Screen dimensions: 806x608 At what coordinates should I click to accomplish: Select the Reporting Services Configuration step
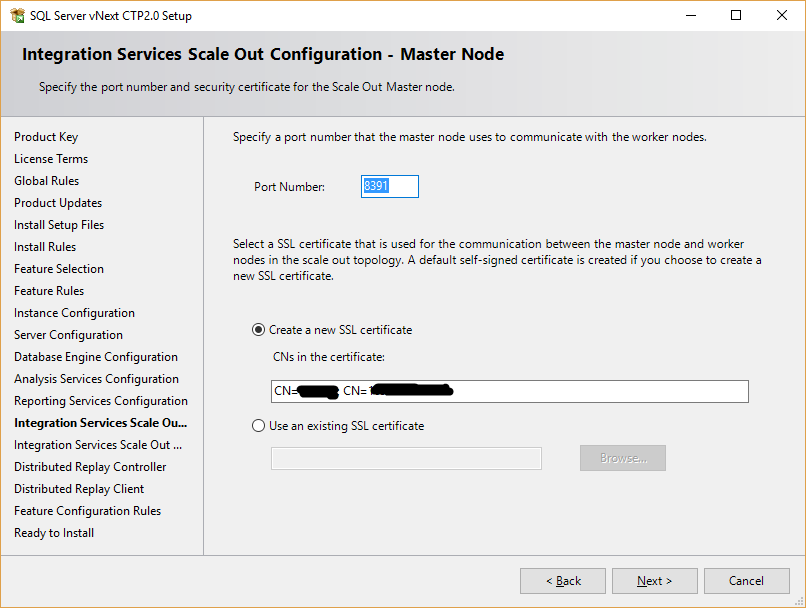pyautogui.click(x=101, y=401)
